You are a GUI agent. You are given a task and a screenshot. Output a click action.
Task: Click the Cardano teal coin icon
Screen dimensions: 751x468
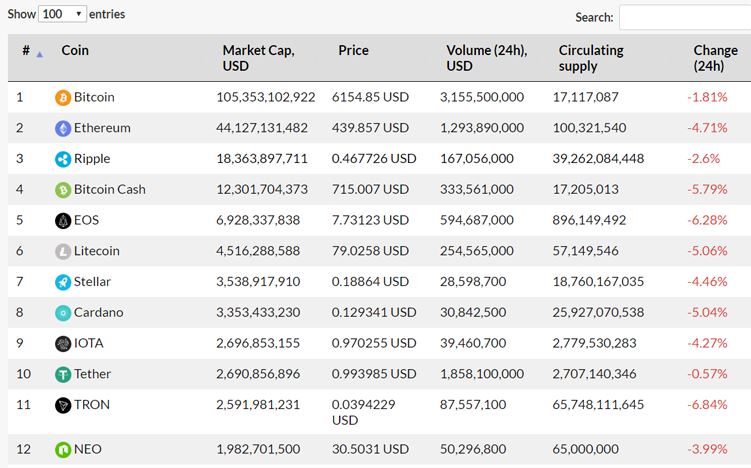tap(63, 313)
